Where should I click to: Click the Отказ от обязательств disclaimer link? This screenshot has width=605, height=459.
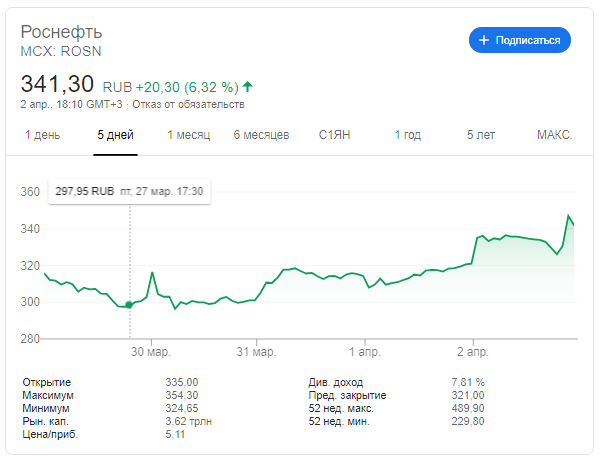coord(188,105)
